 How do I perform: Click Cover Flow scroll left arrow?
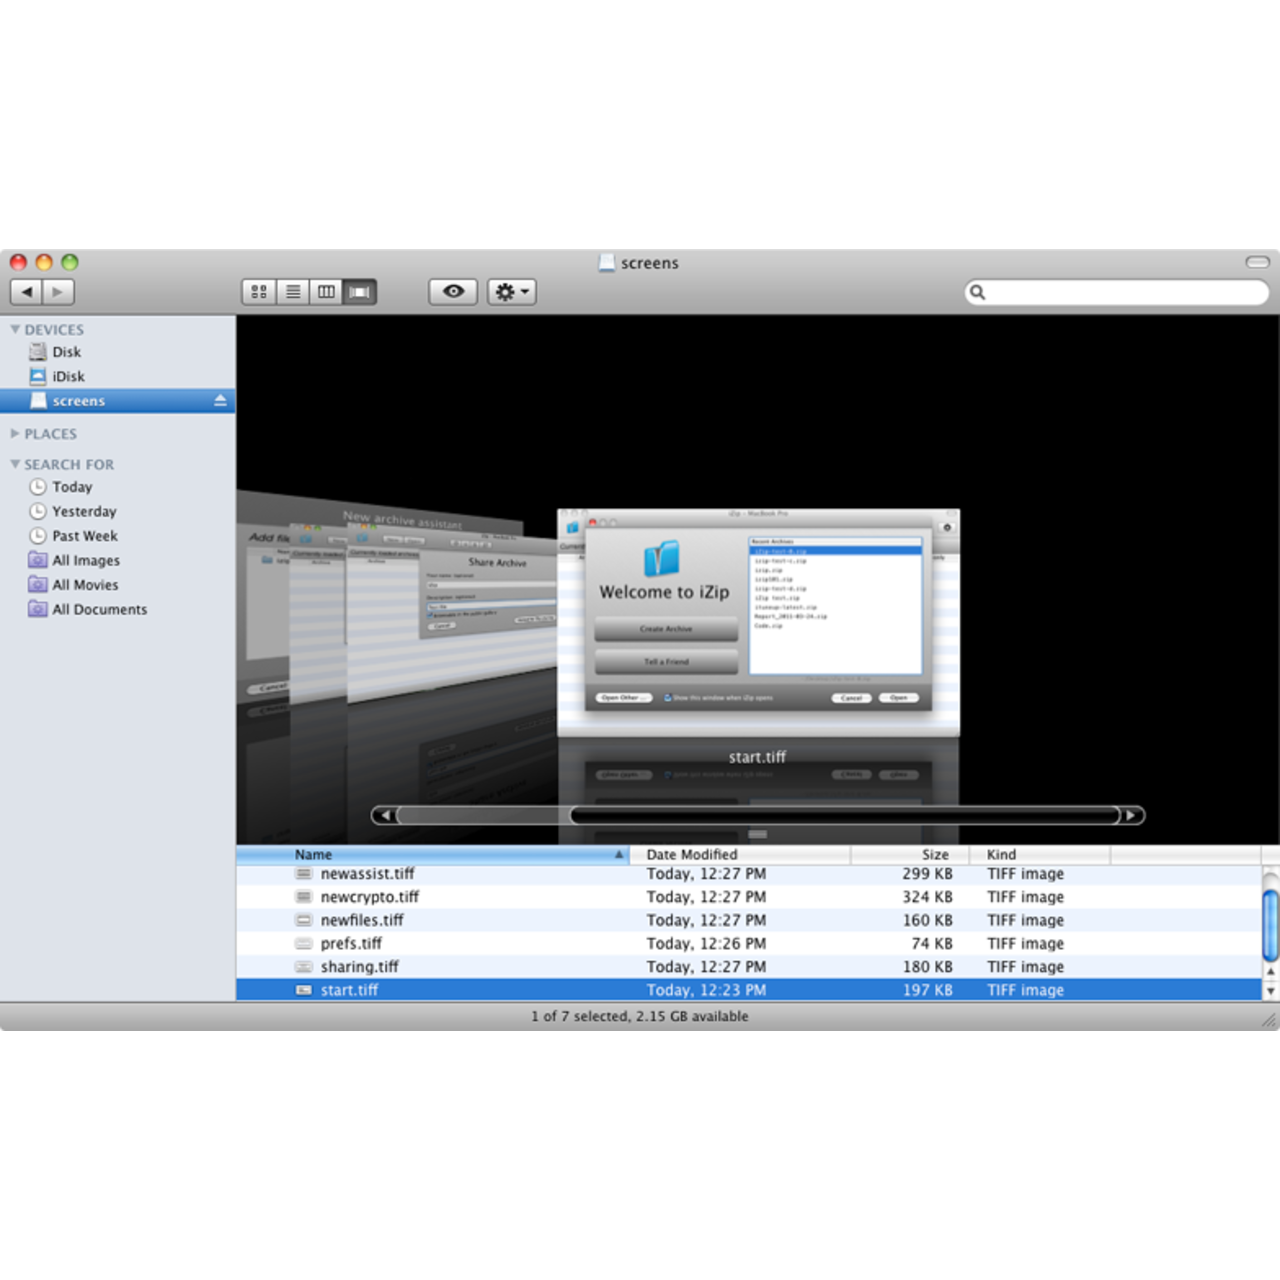click(384, 815)
